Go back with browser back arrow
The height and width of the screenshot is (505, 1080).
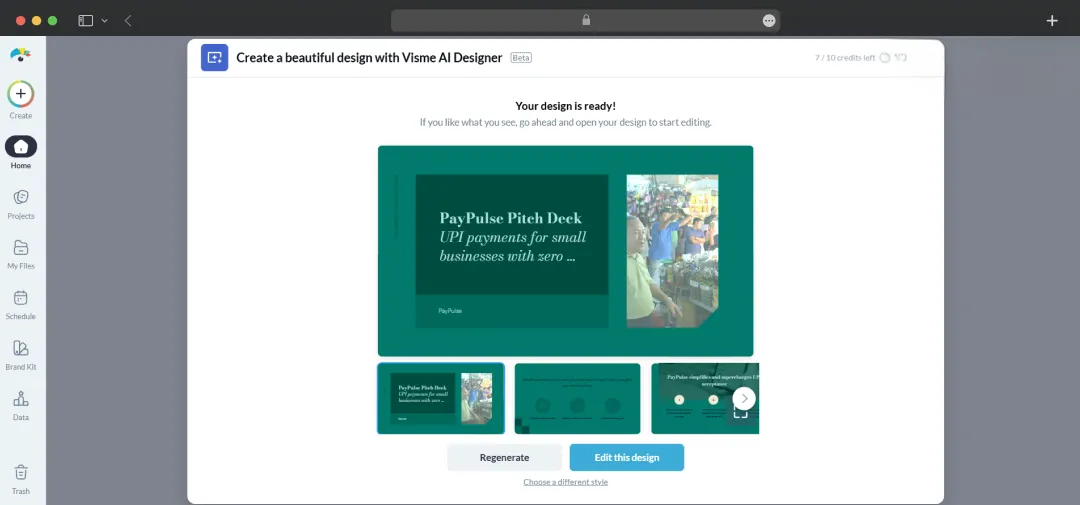click(128, 21)
